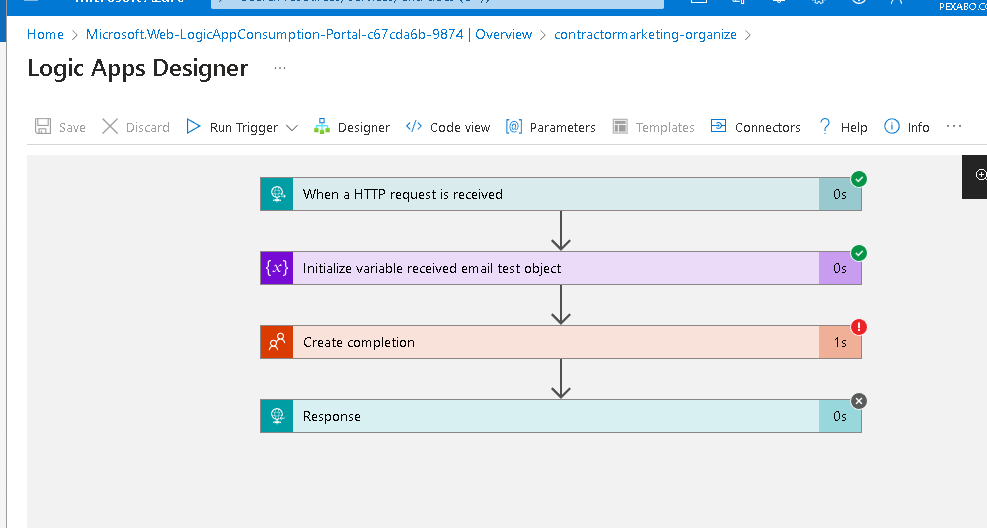Expand the Run Trigger dropdown arrow
The width and height of the screenshot is (987, 528).
coord(291,128)
